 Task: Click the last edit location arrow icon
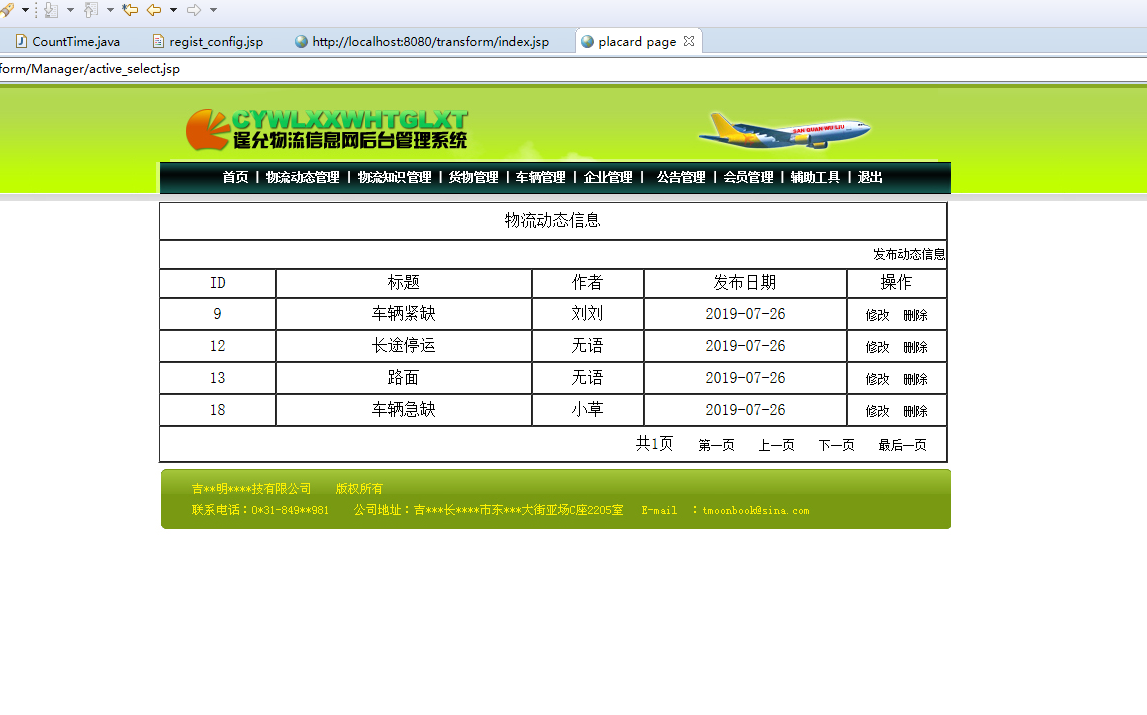[128, 9]
